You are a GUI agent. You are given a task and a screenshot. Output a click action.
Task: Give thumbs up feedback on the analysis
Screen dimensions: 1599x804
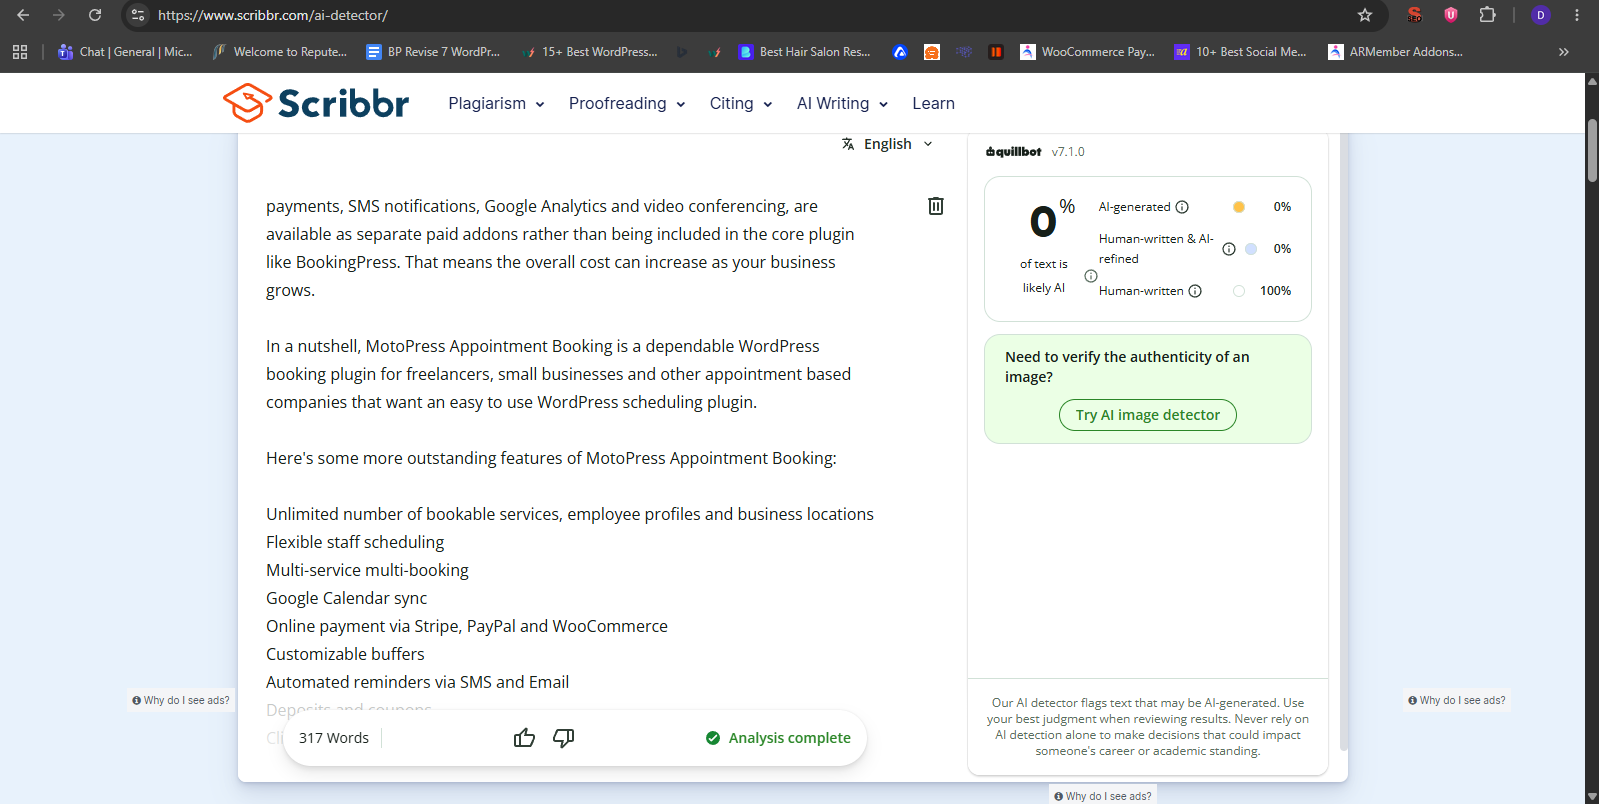[524, 738]
